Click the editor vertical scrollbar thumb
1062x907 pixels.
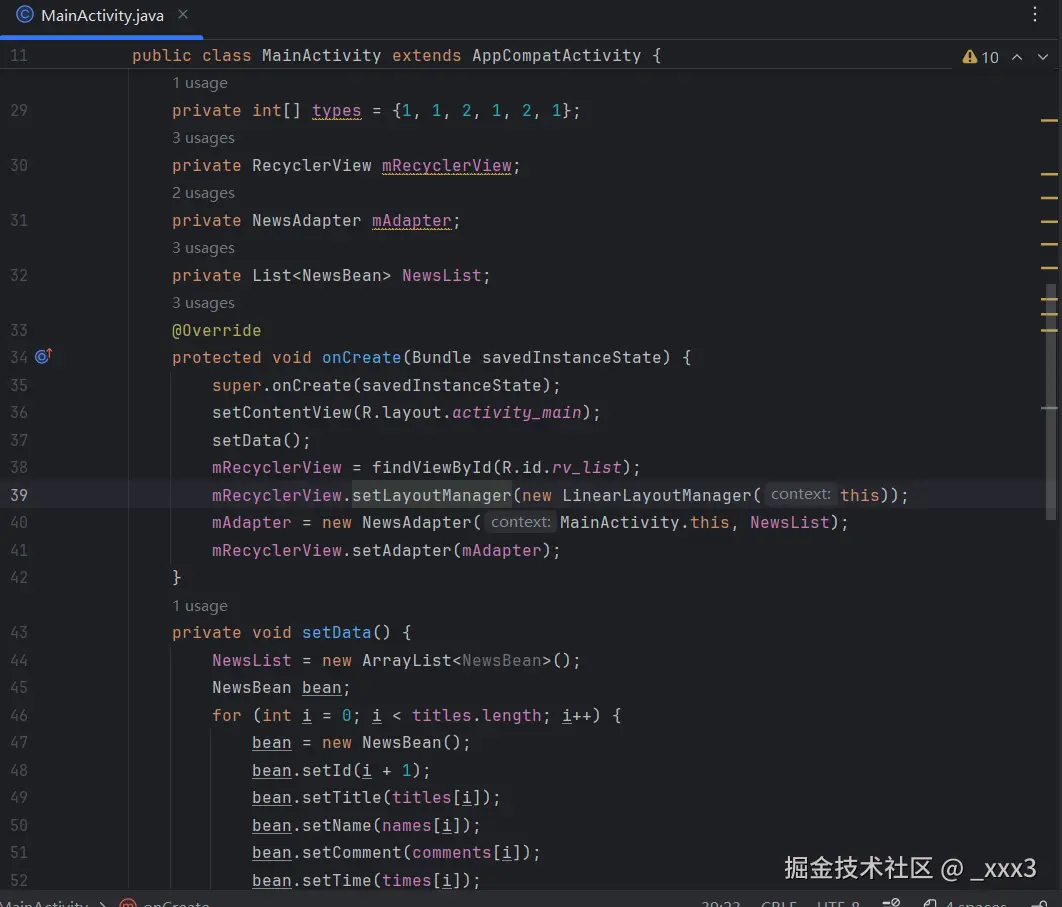point(1050,402)
